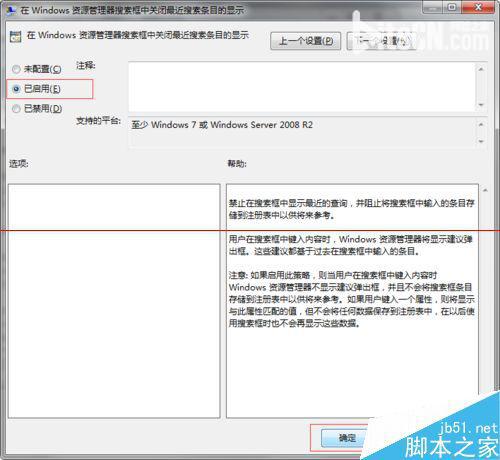Click inside the 选项 options panel
Image resolution: width=500 pixels, height=460 pixels.
click(x=114, y=301)
